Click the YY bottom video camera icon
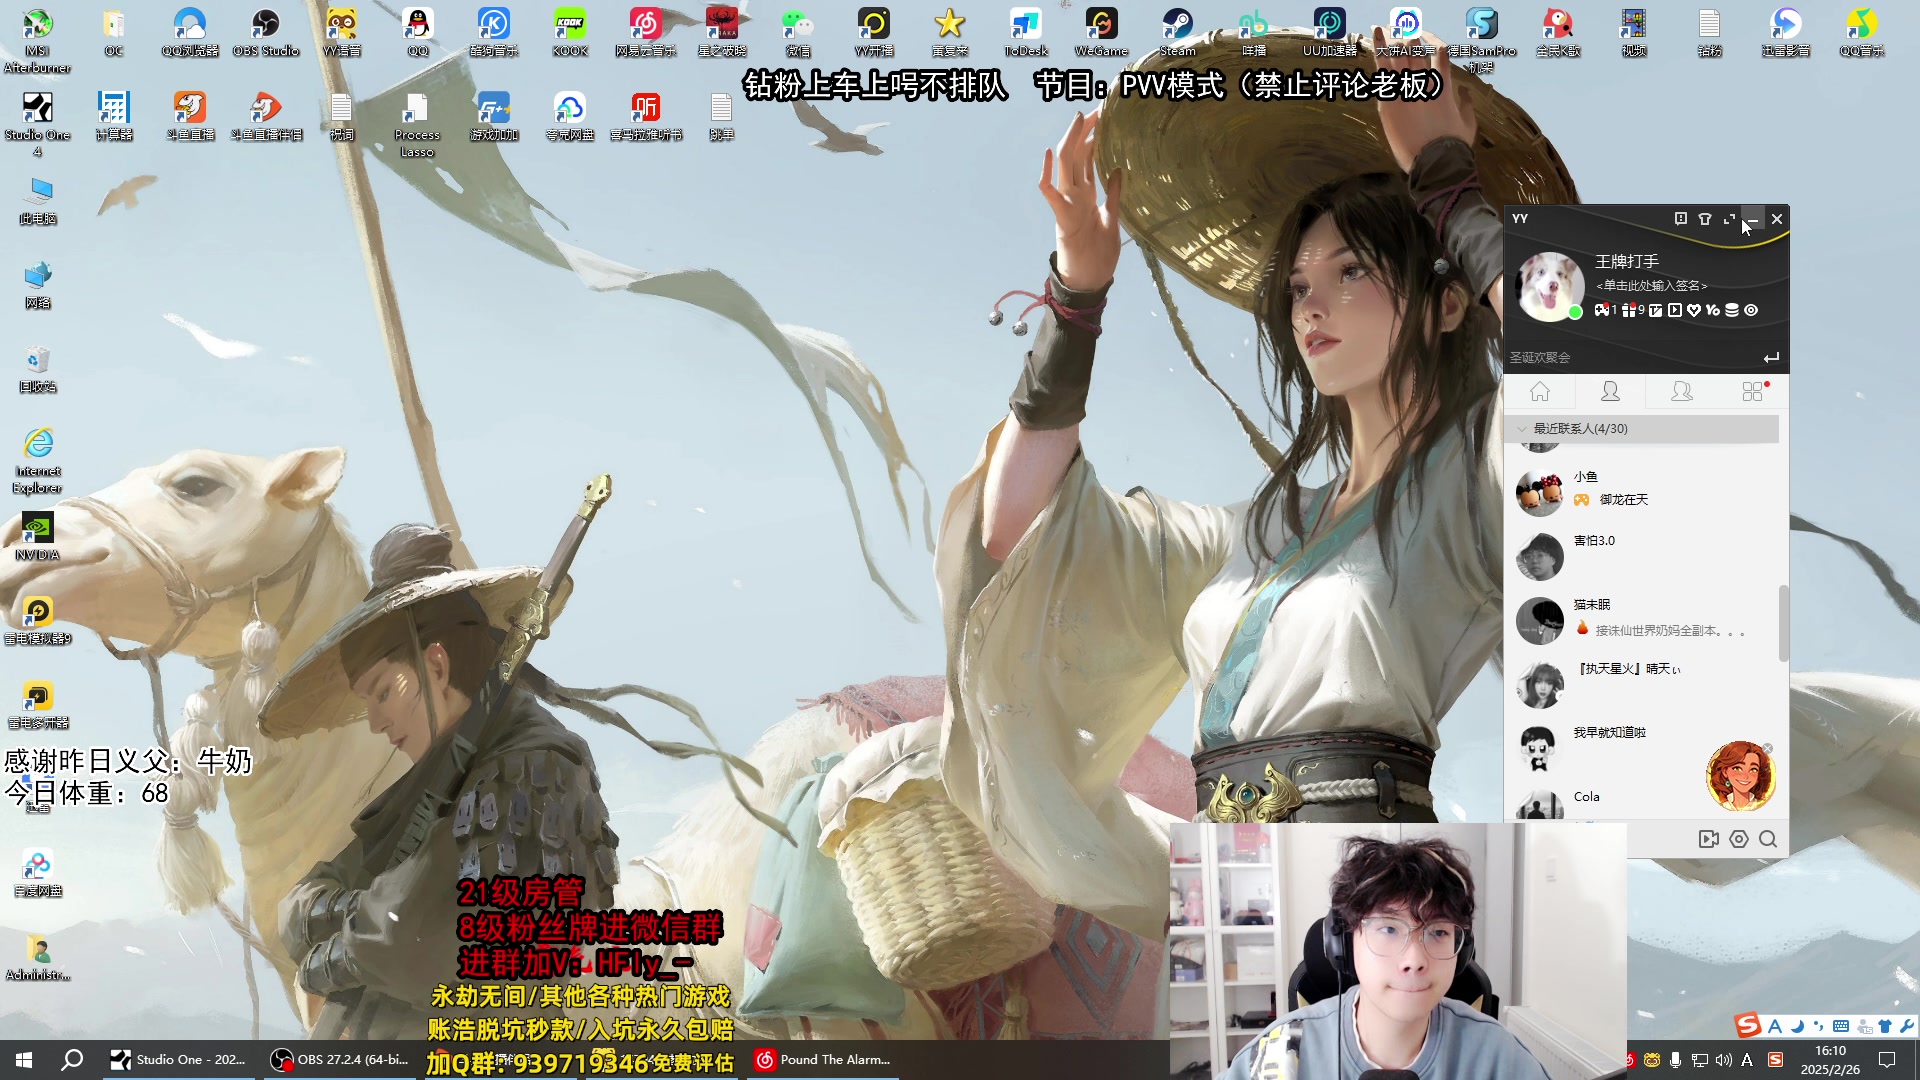 (x=1709, y=839)
